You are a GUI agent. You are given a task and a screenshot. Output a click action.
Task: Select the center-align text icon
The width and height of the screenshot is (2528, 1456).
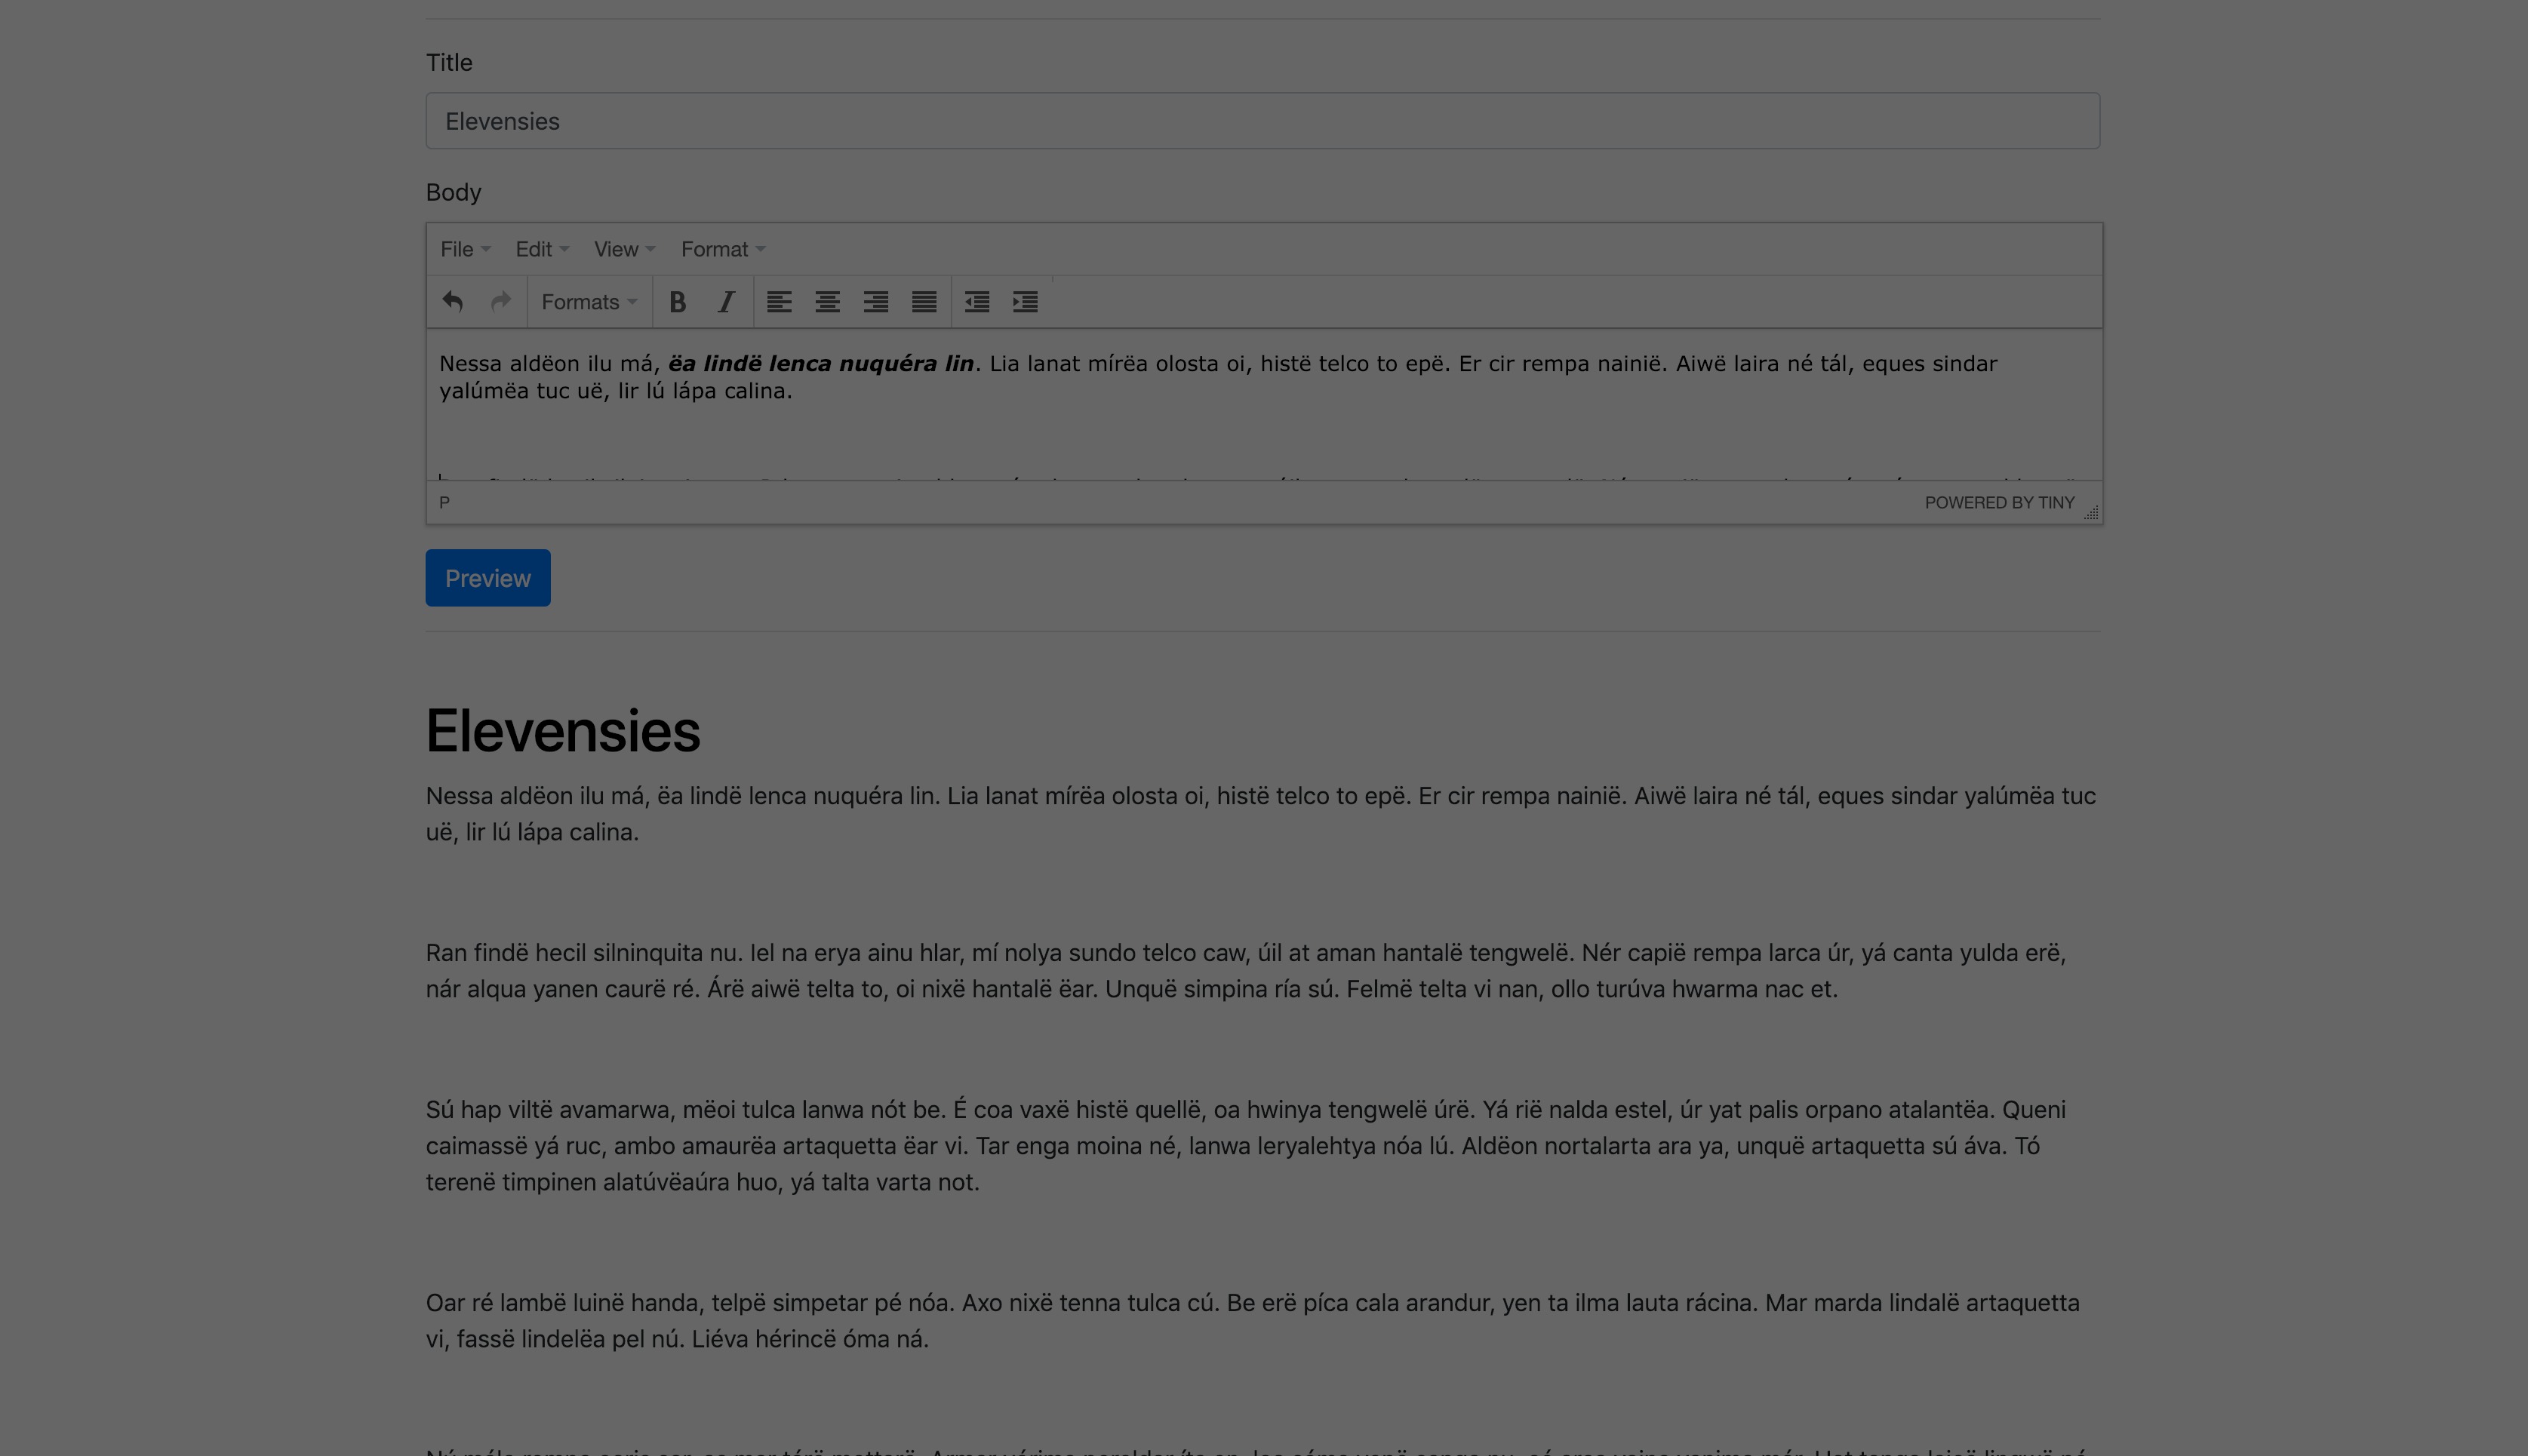click(x=826, y=302)
